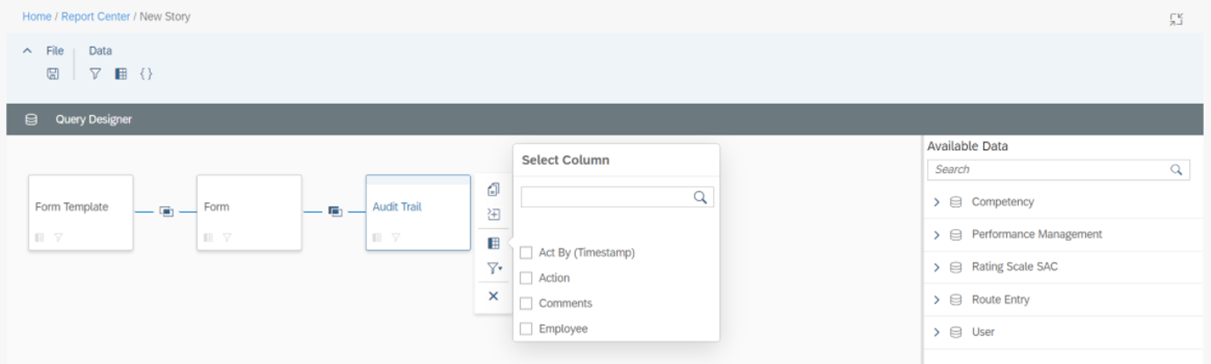This screenshot has width=1211, height=364.
Task: Collapse the File toolbar chevron
Action: pos(28,51)
